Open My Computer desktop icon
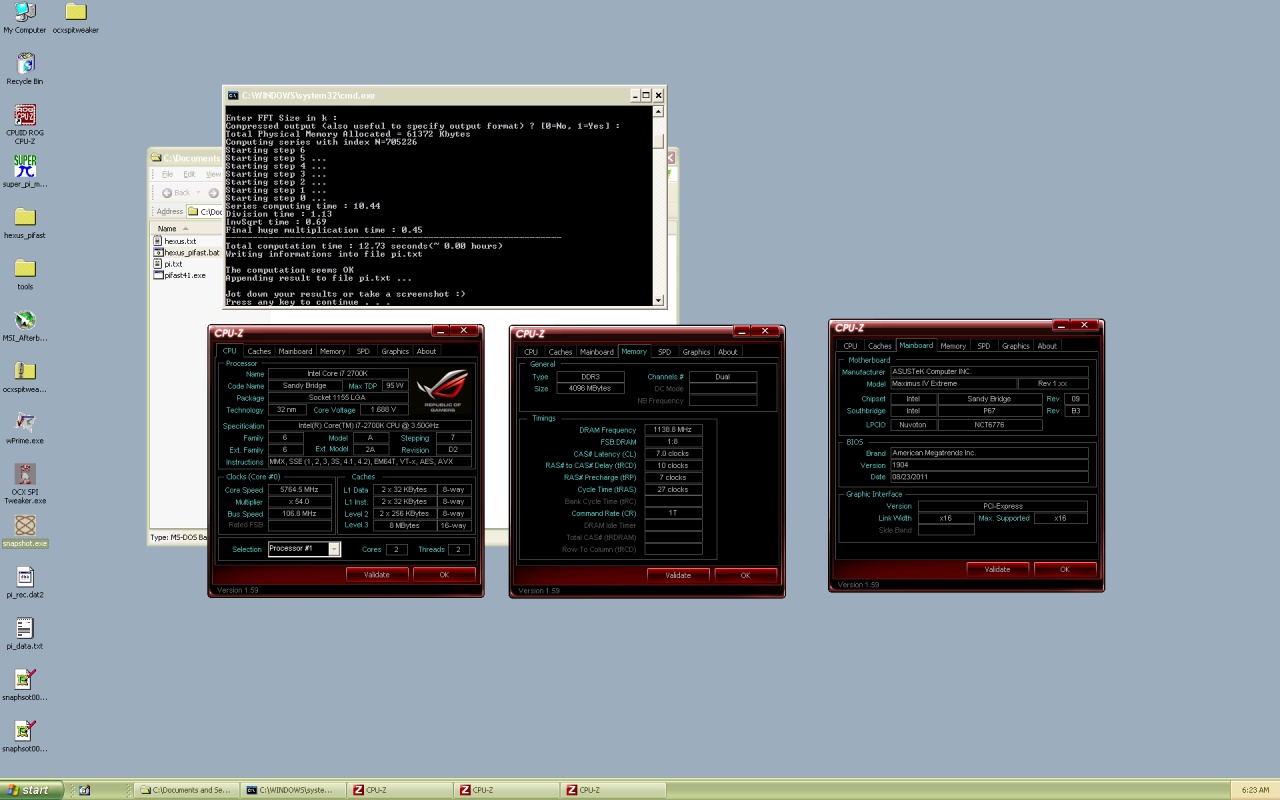The width and height of the screenshot is (1280, 800). 25,13
